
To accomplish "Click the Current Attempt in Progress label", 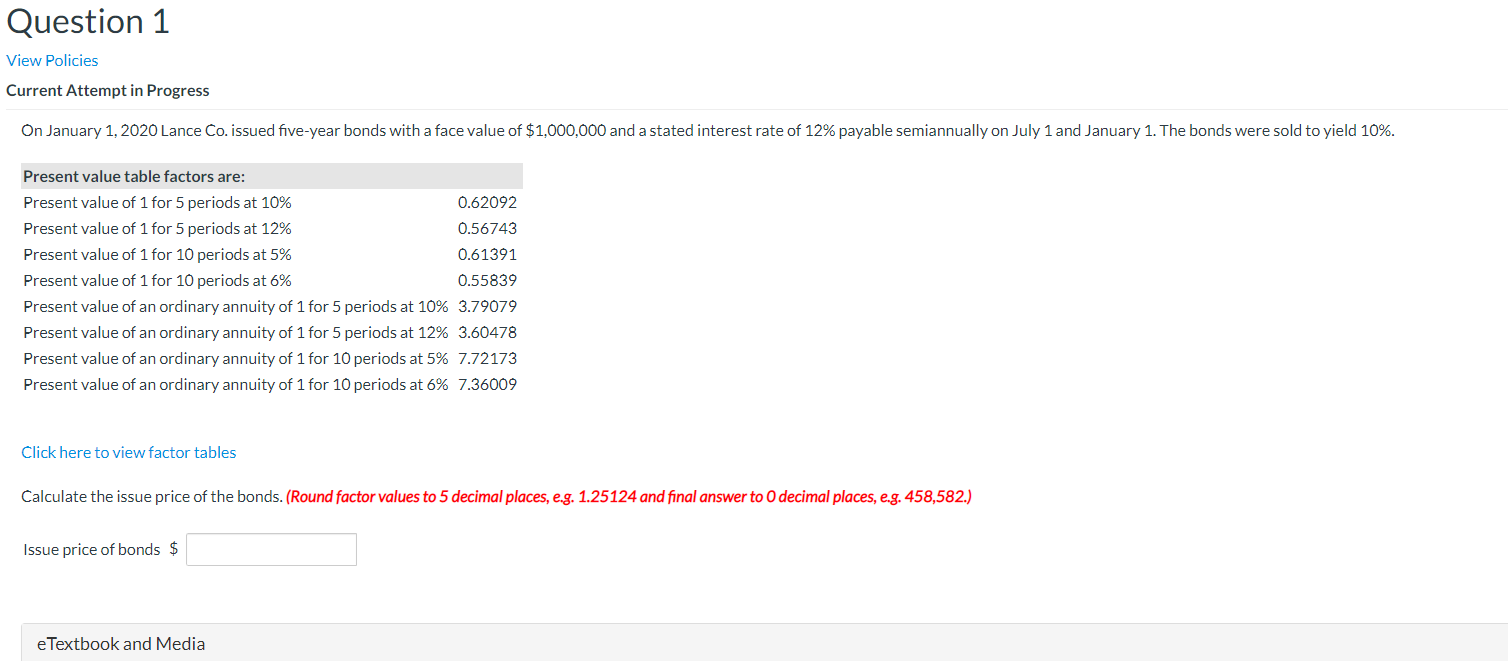I will click(107, 90).
